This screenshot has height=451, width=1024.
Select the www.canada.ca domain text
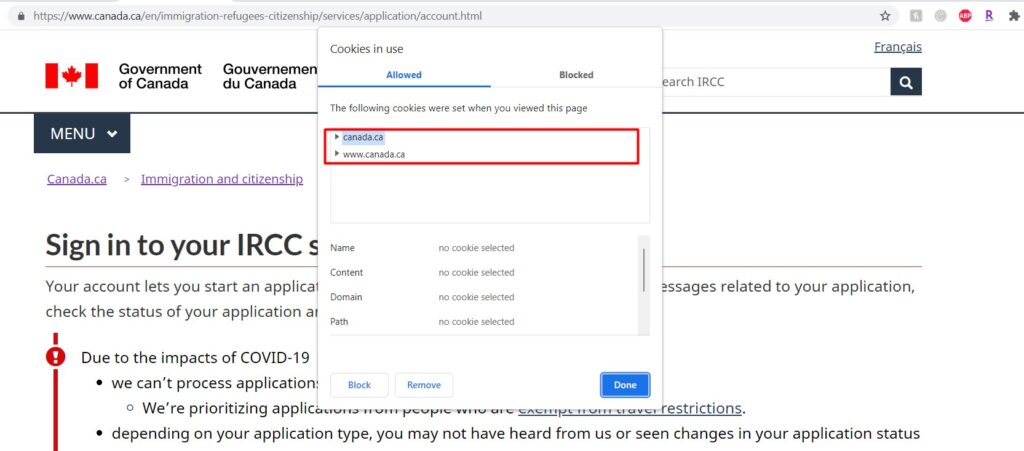(x=374, y=154)
